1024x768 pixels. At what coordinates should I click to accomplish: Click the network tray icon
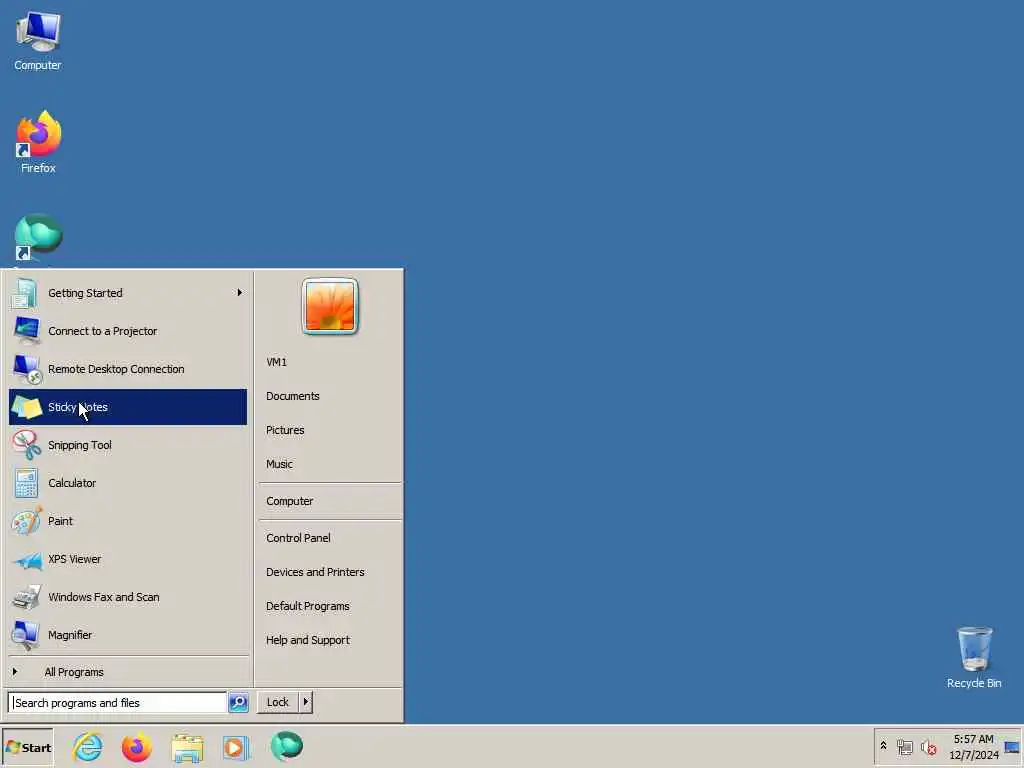click(904, 747)
